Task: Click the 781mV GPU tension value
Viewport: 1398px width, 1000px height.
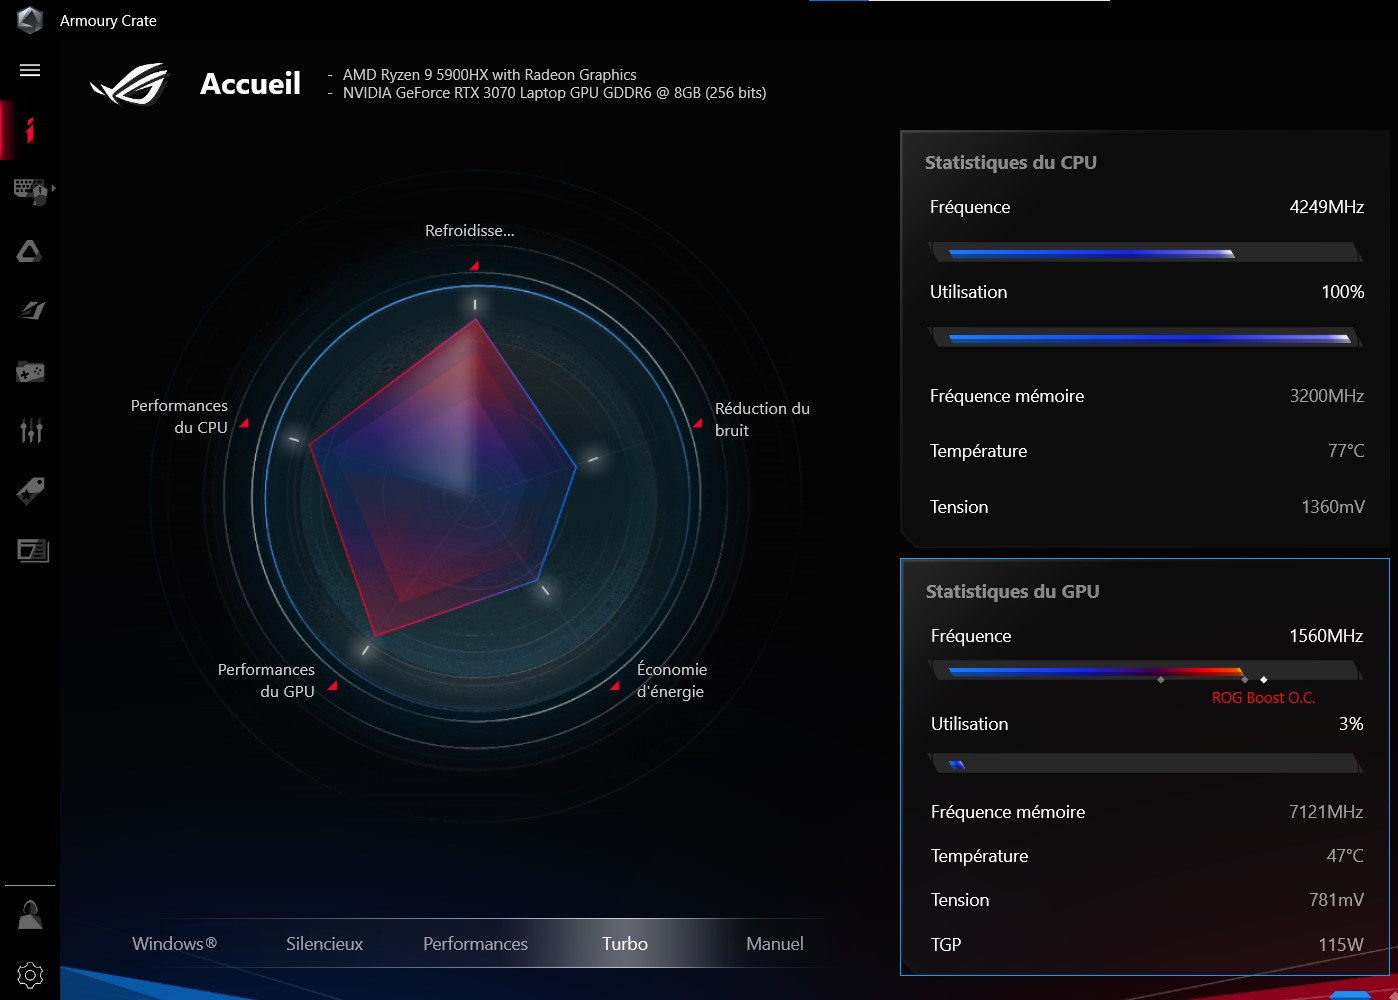Action: coord(1336,900)
